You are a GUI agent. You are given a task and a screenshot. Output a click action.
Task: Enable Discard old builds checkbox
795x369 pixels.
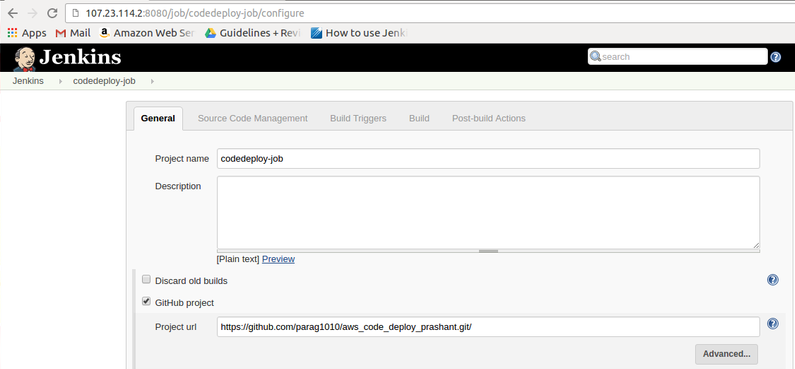147,279
